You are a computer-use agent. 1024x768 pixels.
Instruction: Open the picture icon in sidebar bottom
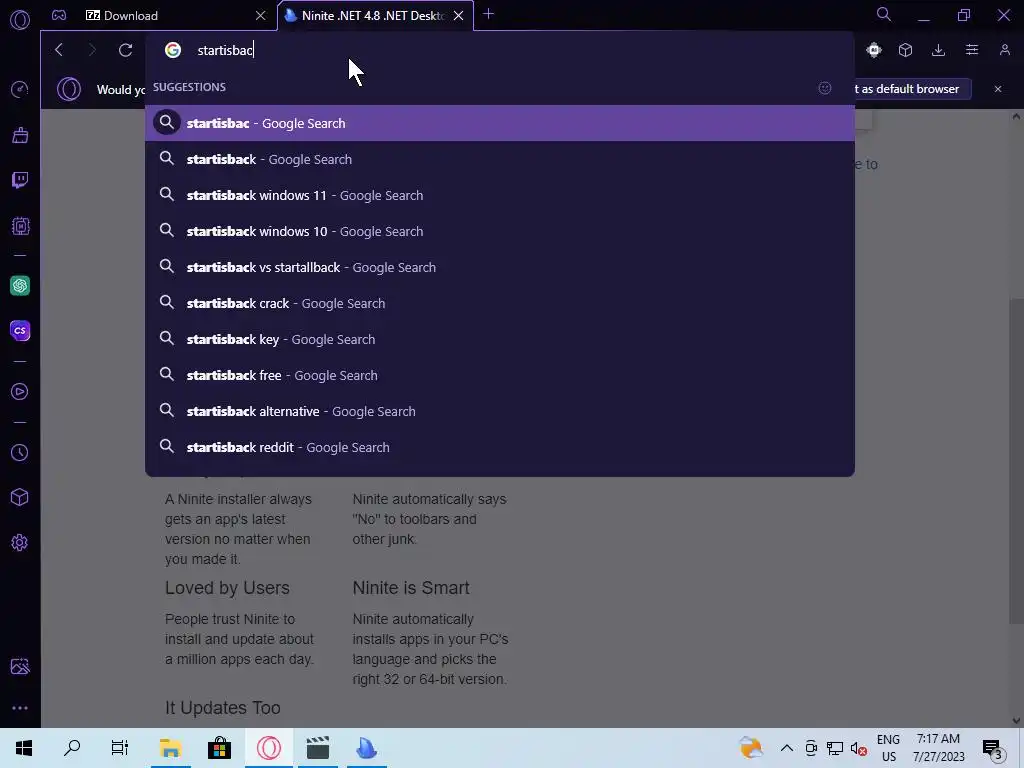tap(20, 666)
